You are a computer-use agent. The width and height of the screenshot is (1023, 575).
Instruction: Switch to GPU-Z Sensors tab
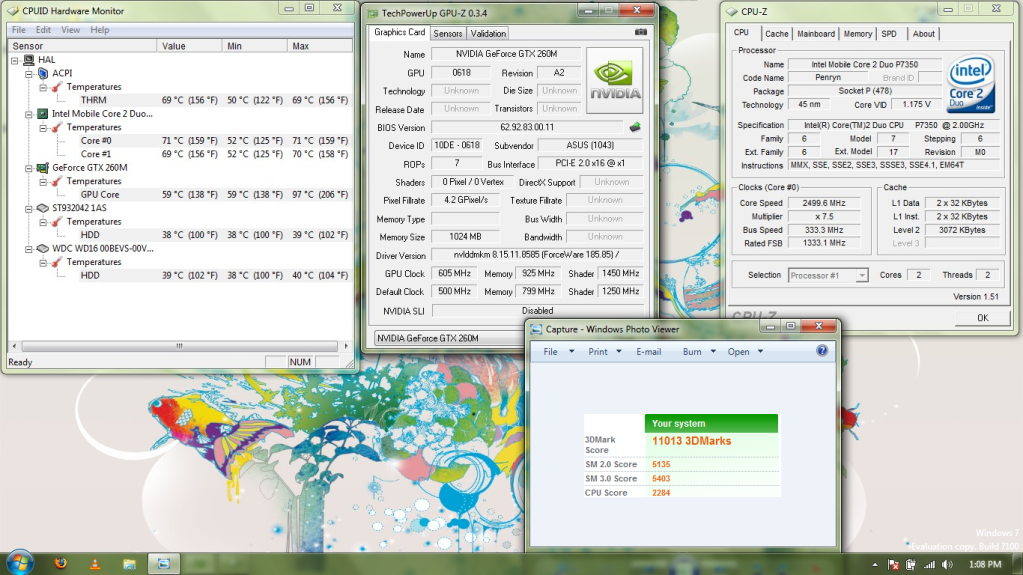click(448, 33)
